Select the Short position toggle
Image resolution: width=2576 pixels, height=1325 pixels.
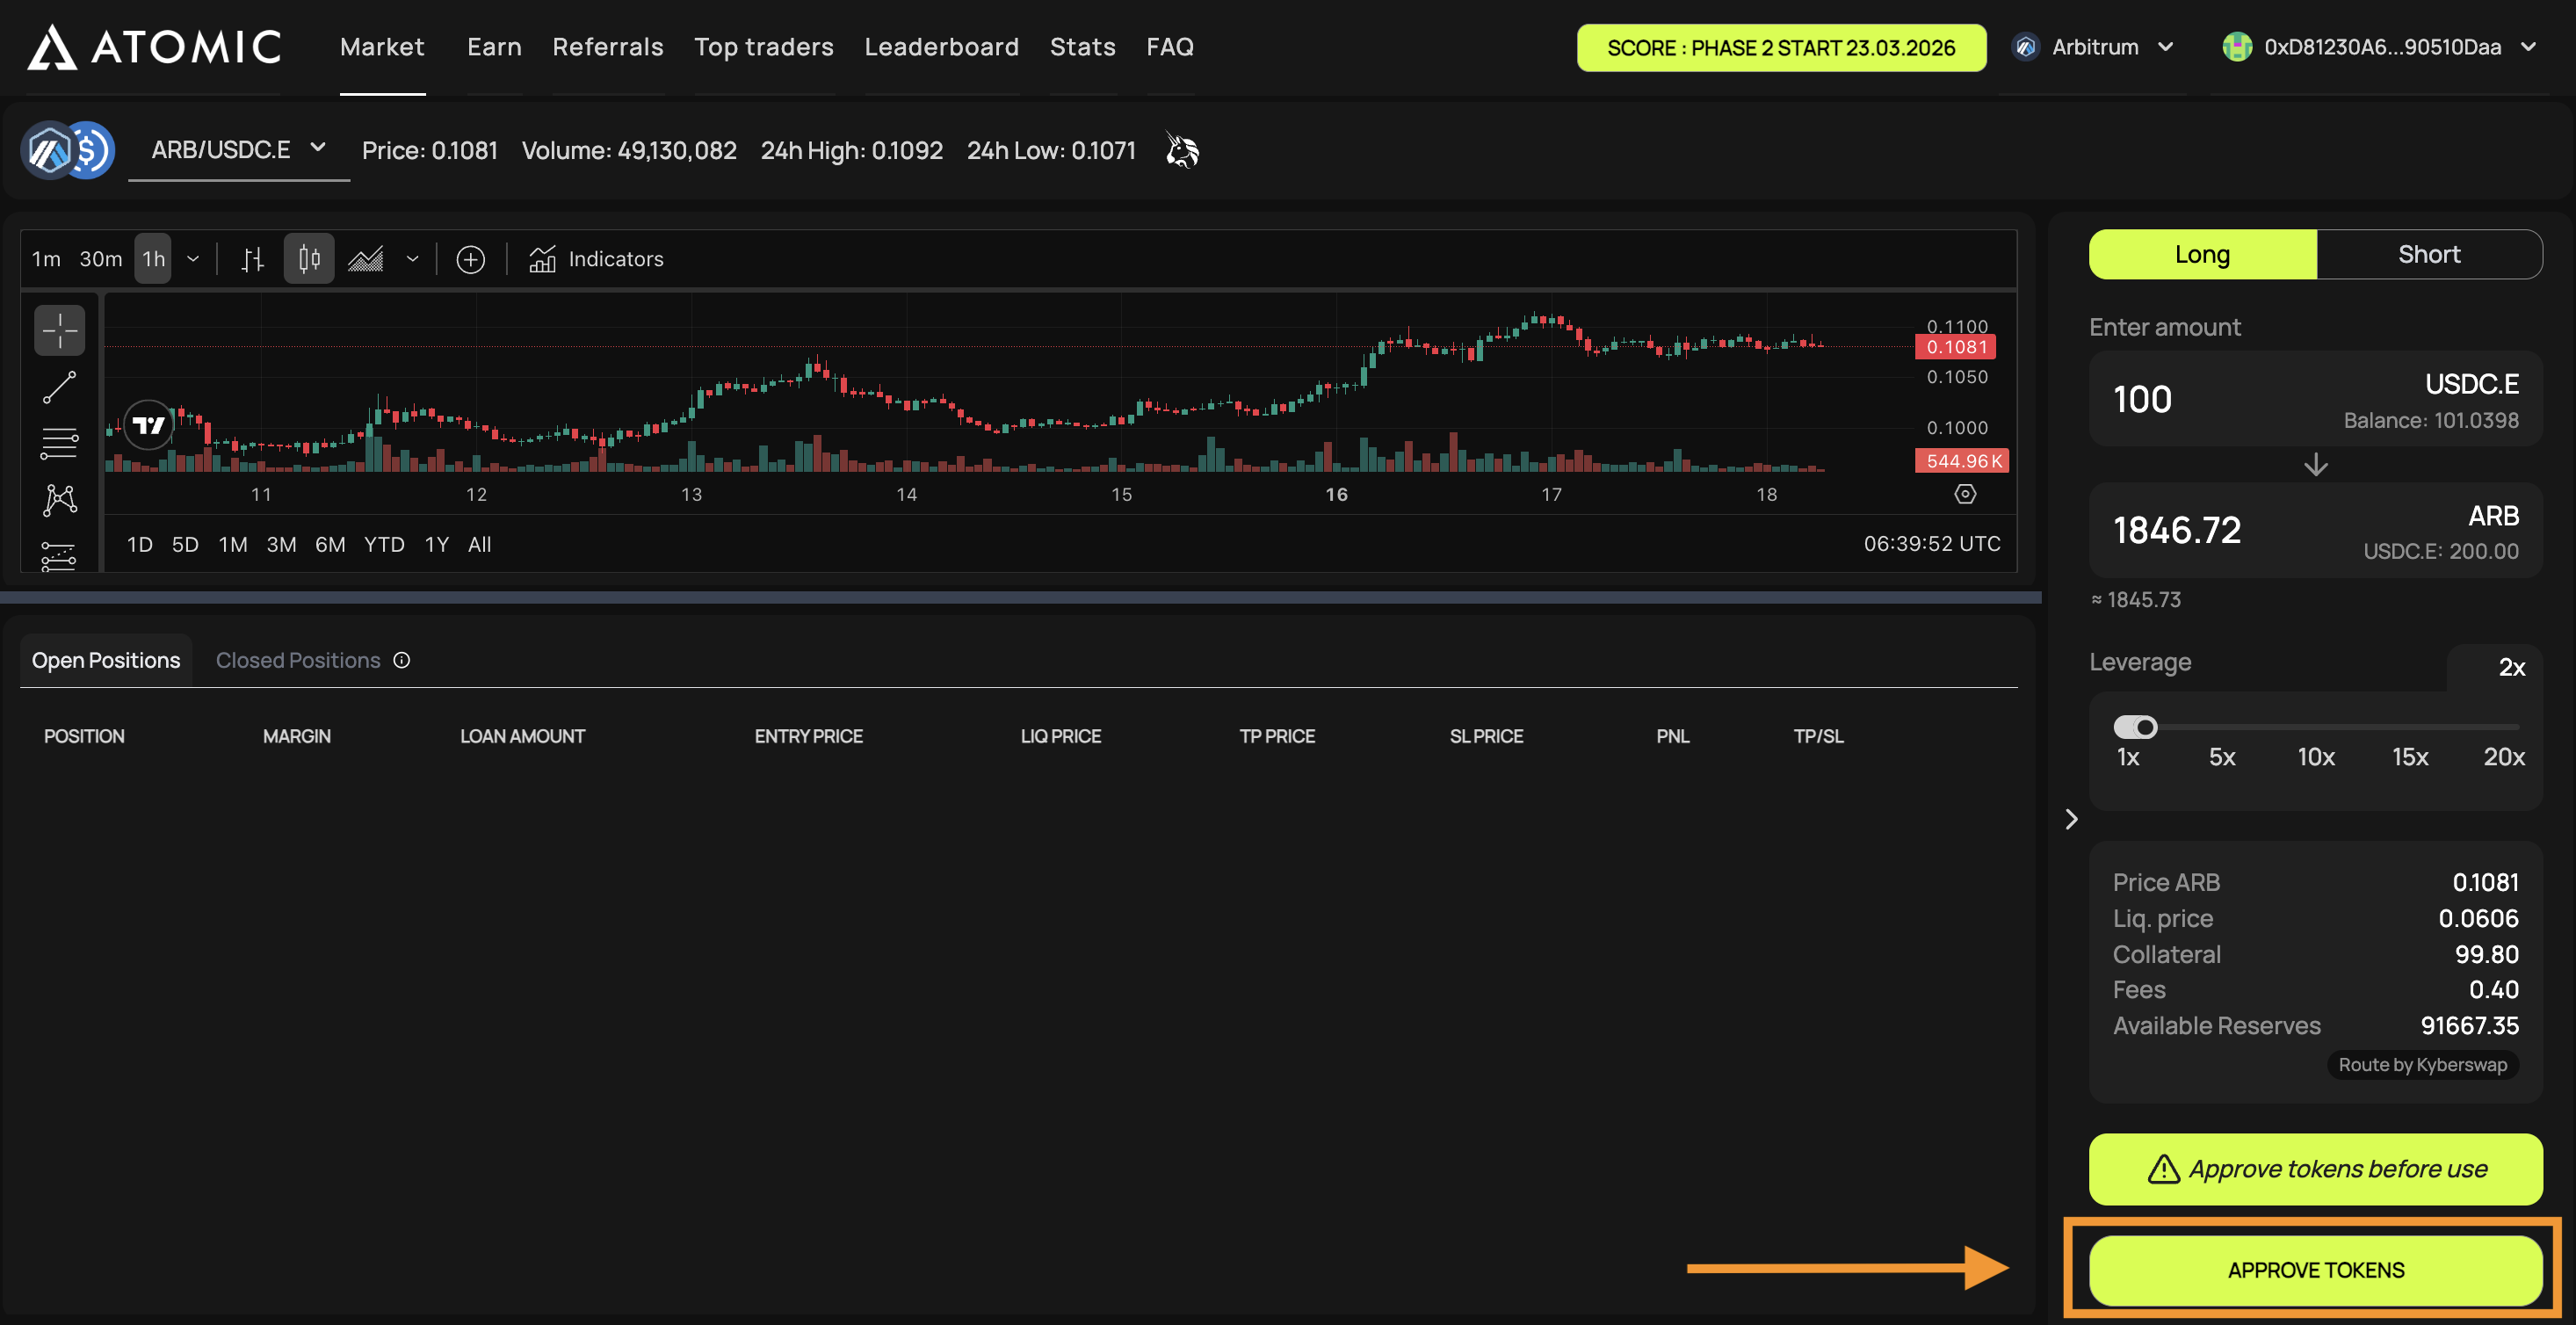[2428, 254]
